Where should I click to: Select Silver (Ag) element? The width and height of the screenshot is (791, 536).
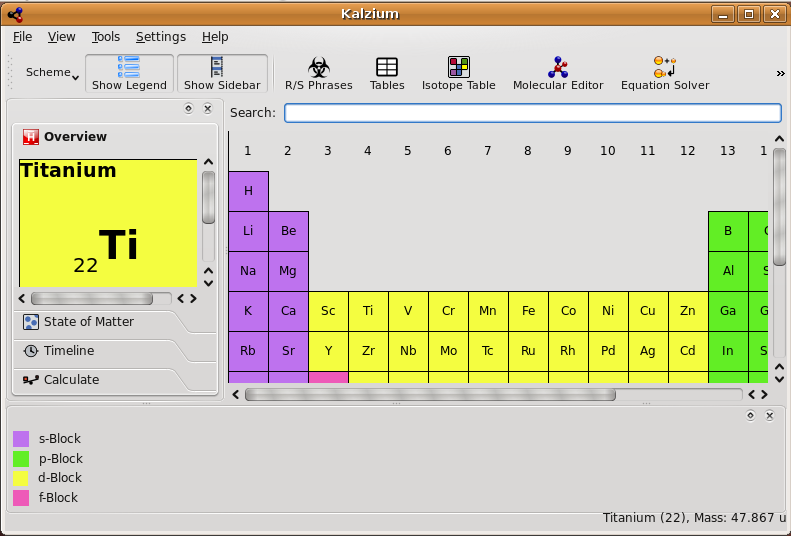click(648, 351)
